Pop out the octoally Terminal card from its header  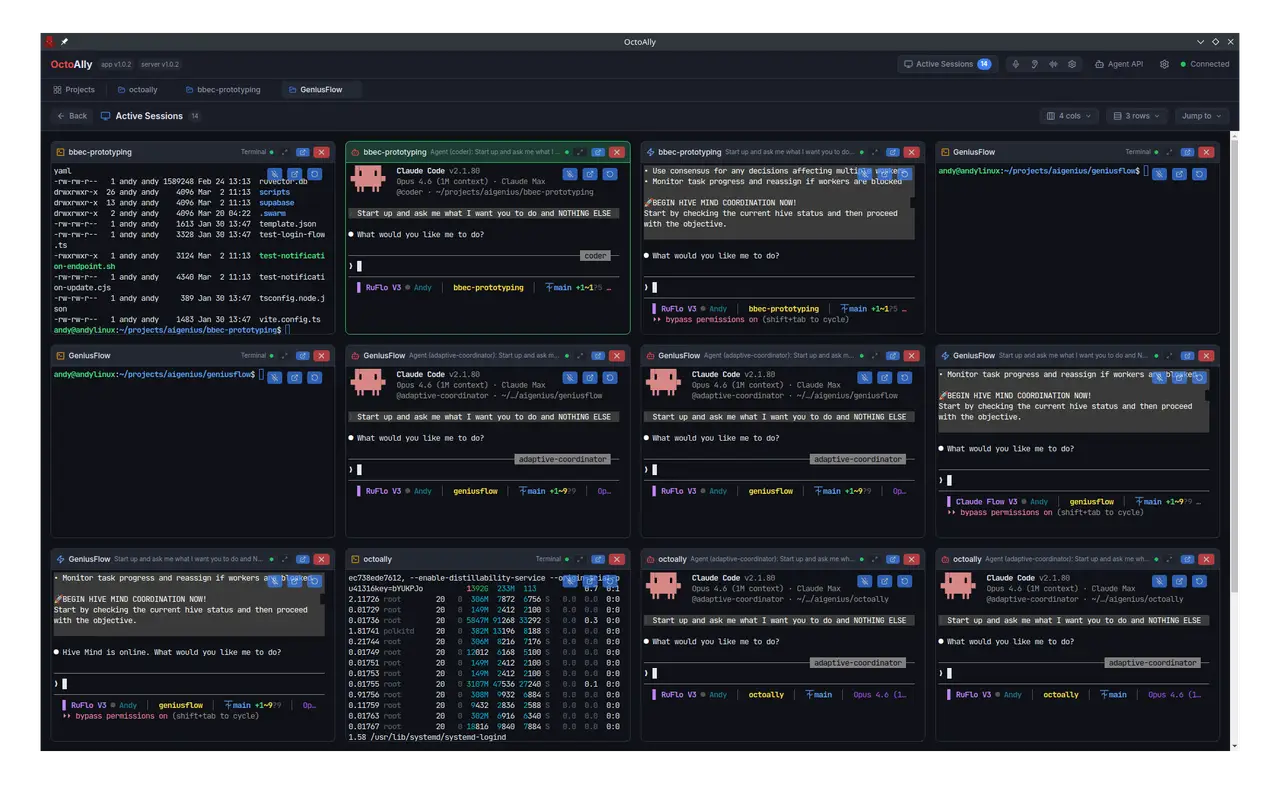tap(598, 559)
